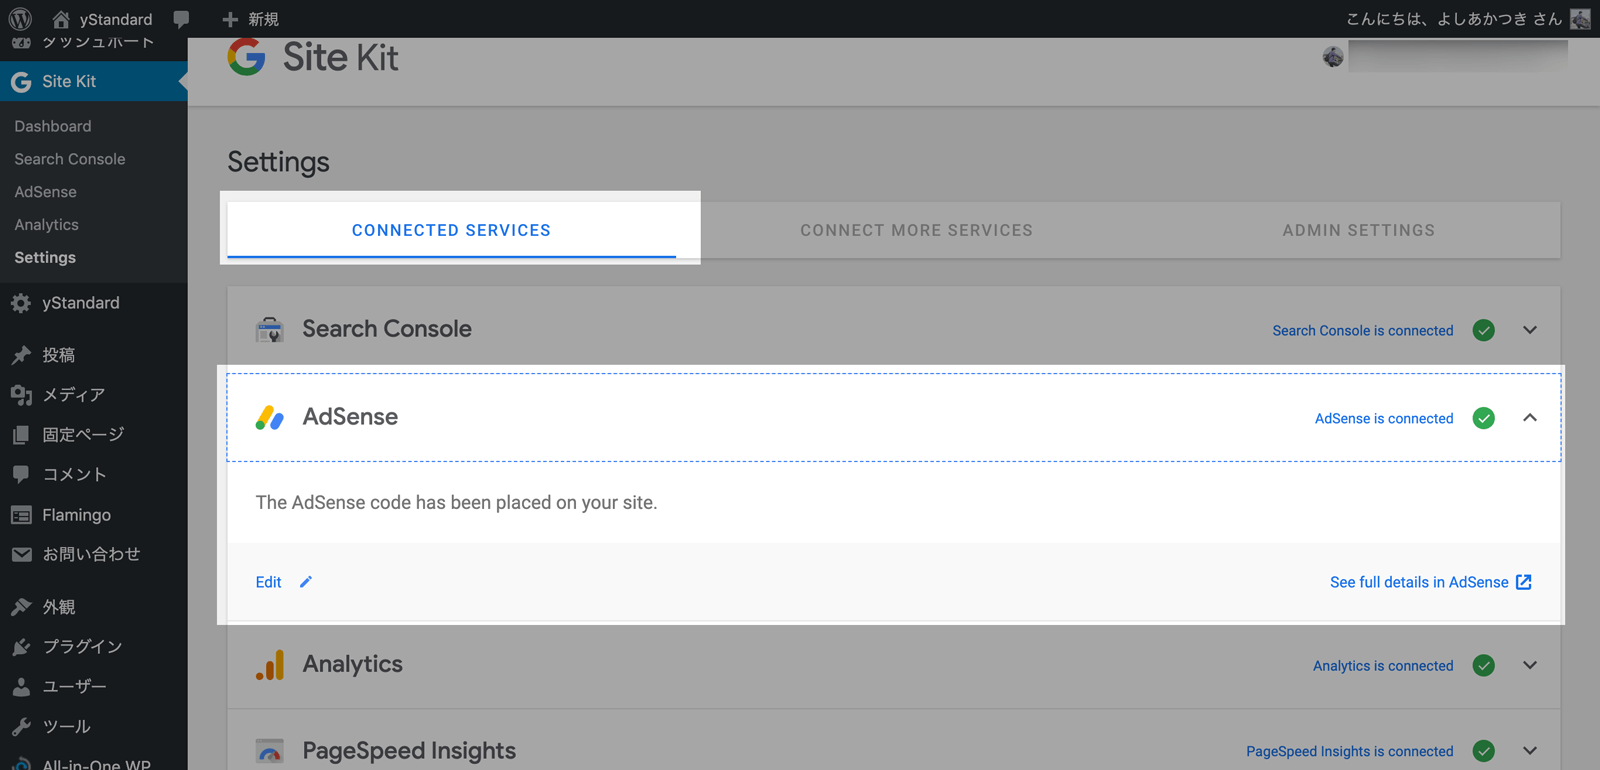Open Dashboard in Site Kit submenu
Screen dimensions: 1600x770
pos(53,126)
